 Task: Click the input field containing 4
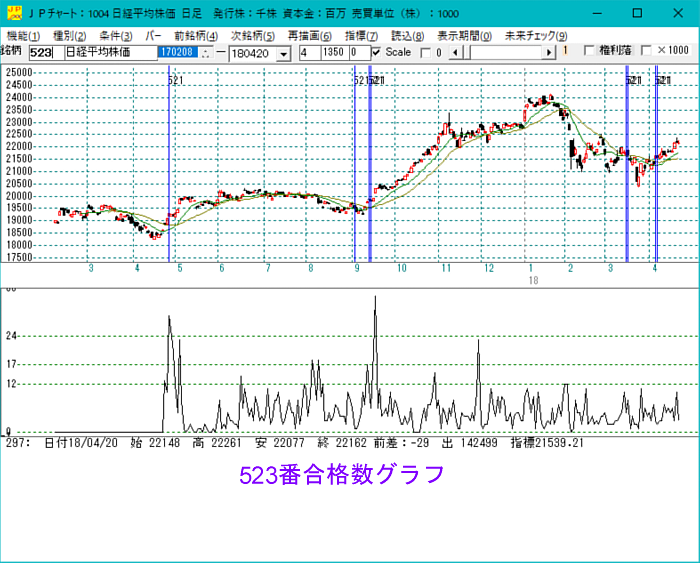pos(309,53)
